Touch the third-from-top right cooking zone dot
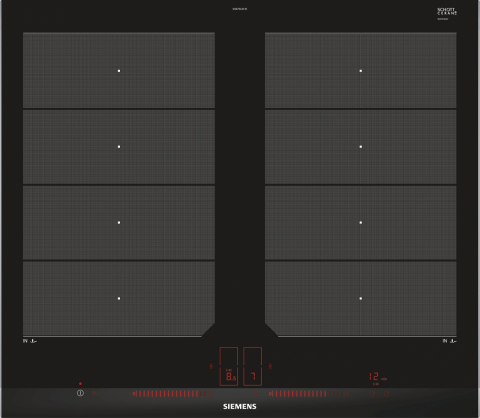This screenshot has width=480, height=418. coord(361,222)
